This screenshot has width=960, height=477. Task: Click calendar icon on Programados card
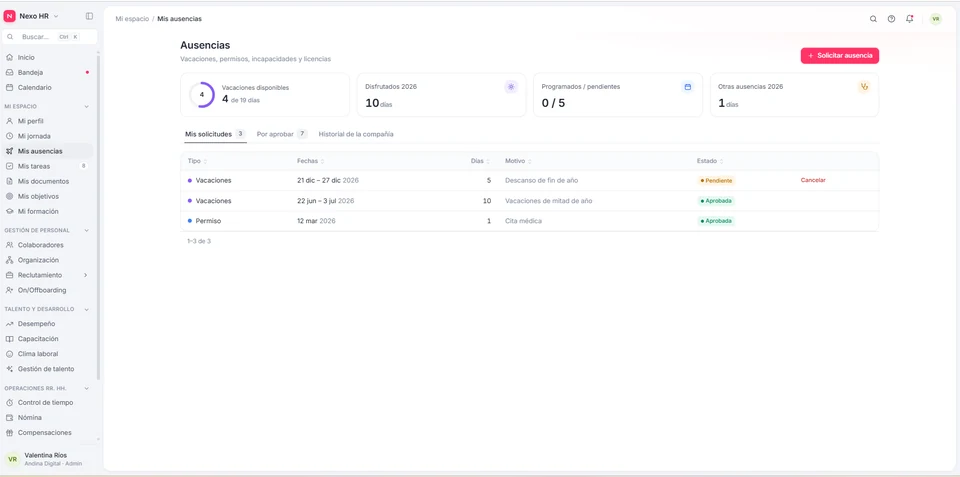pyautogui.click(x=688, y=87)
